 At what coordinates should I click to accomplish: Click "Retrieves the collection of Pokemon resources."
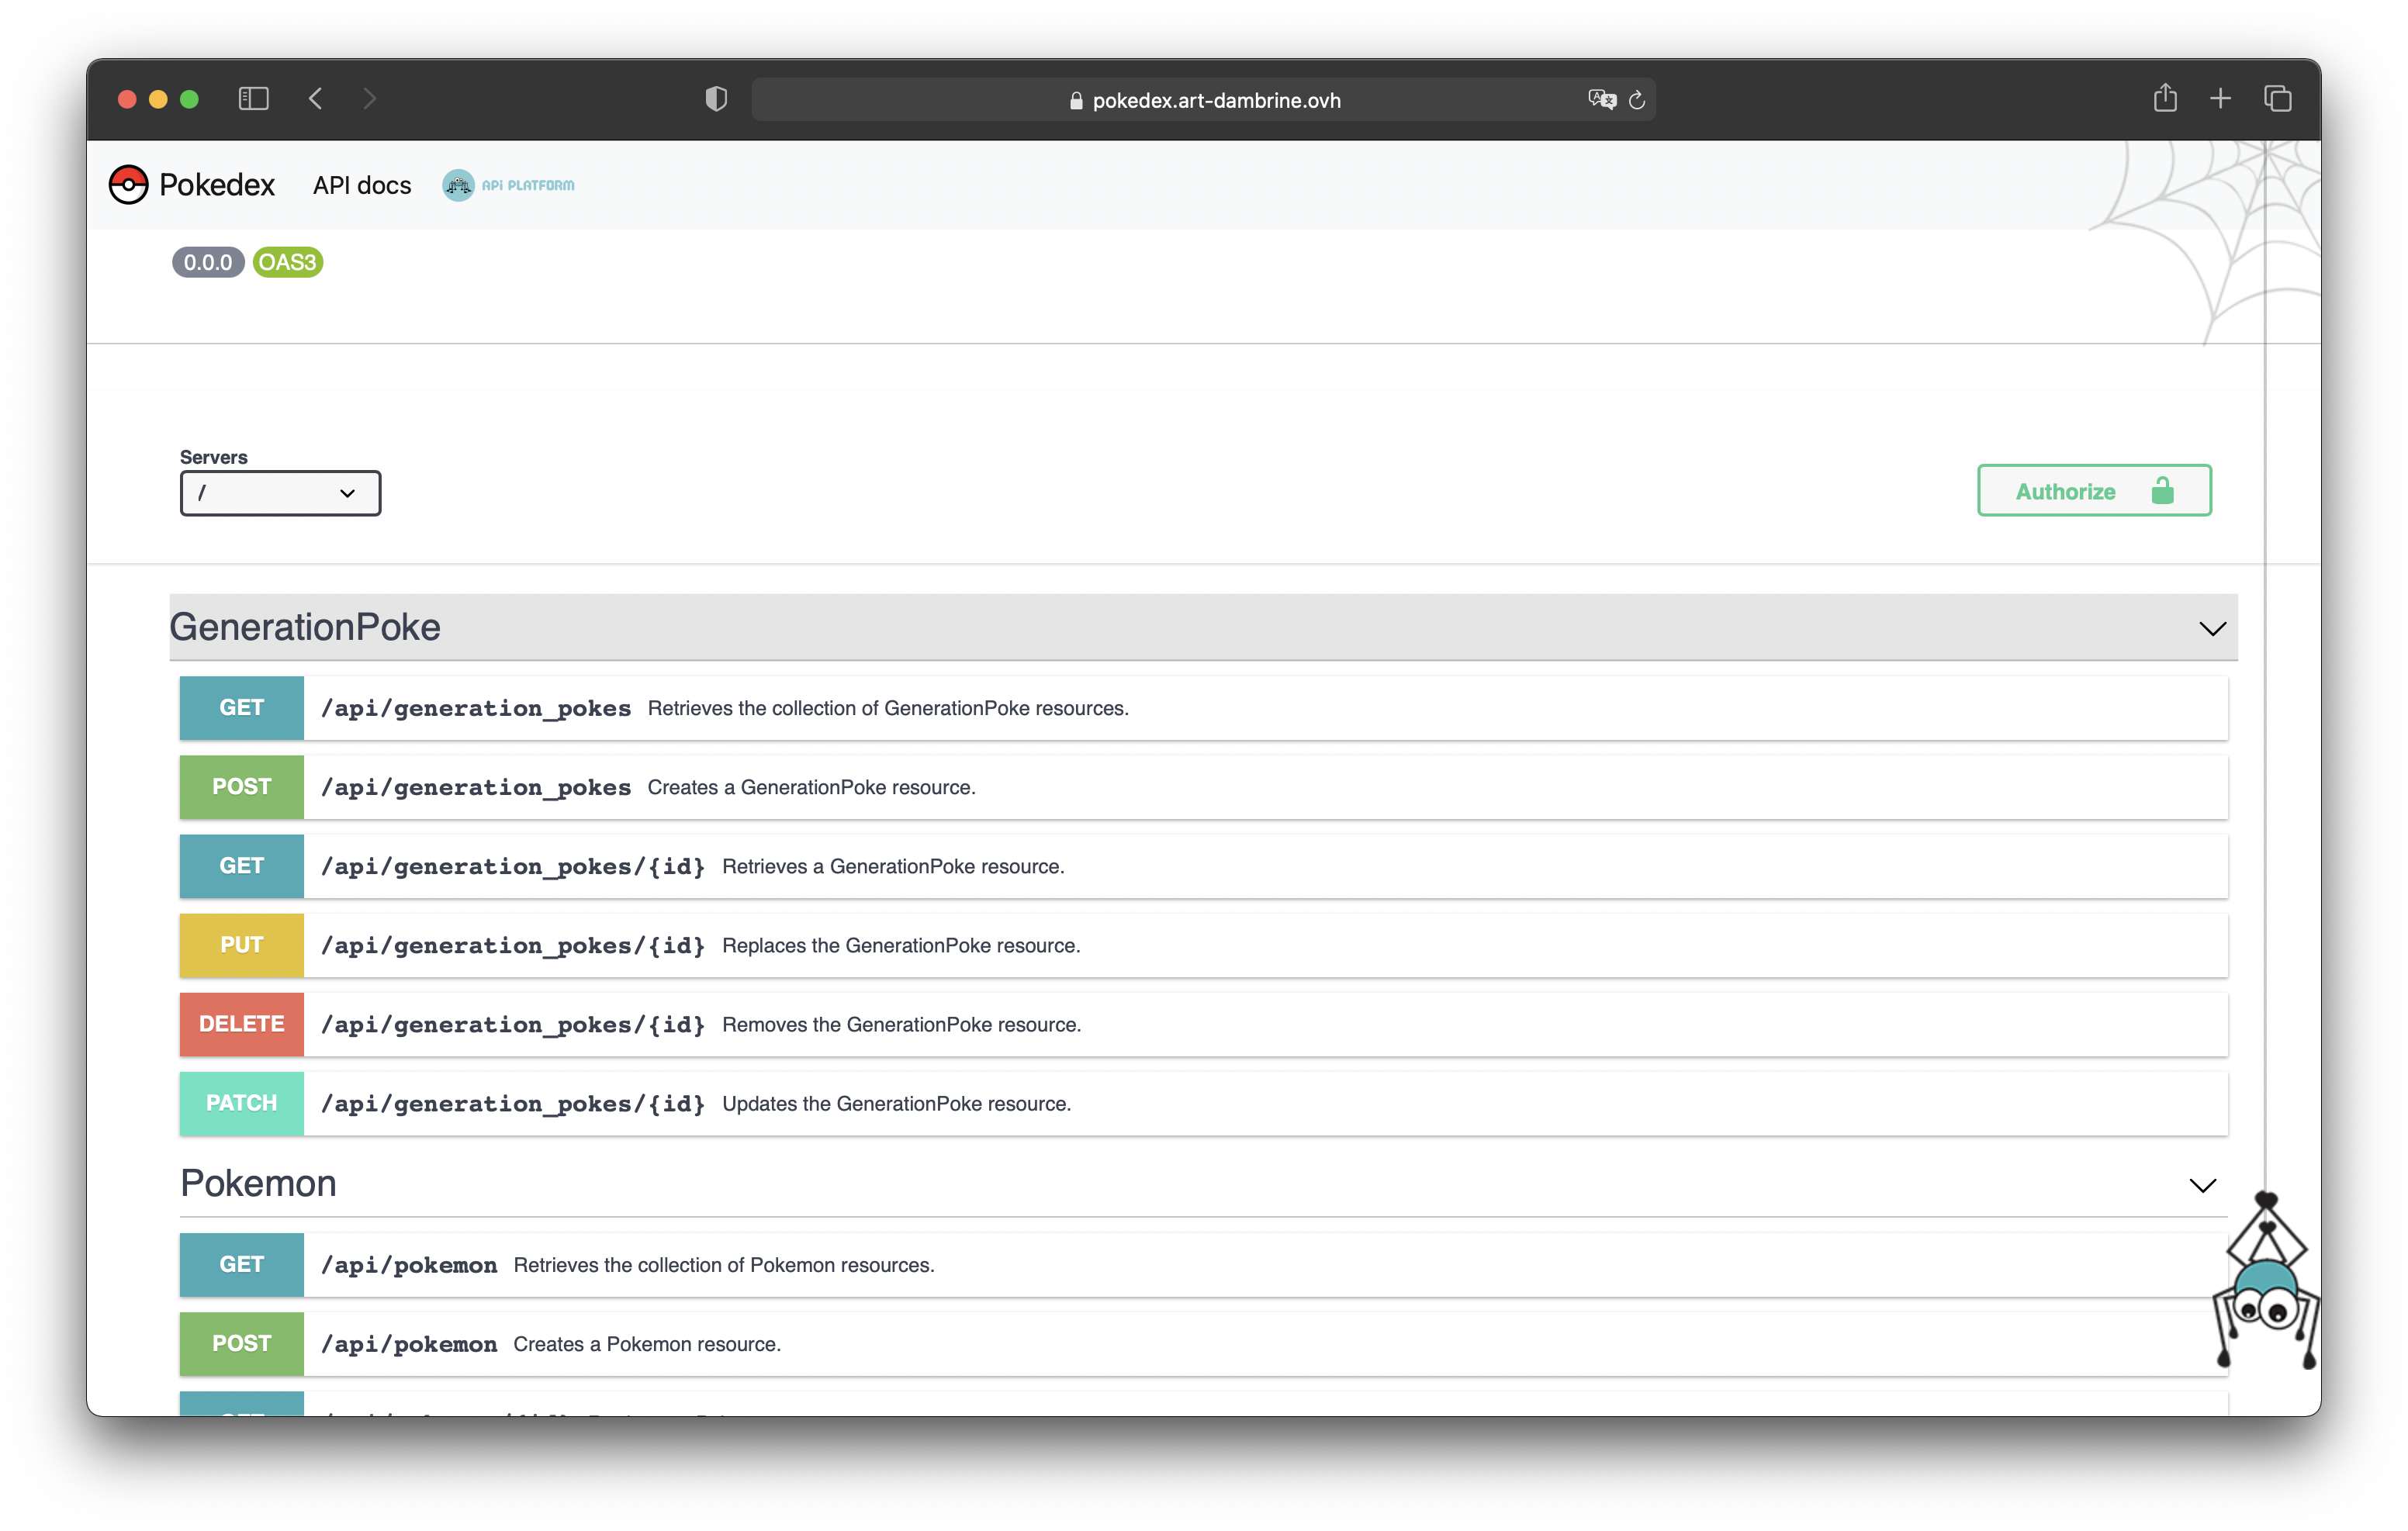tap(724, 1265)
